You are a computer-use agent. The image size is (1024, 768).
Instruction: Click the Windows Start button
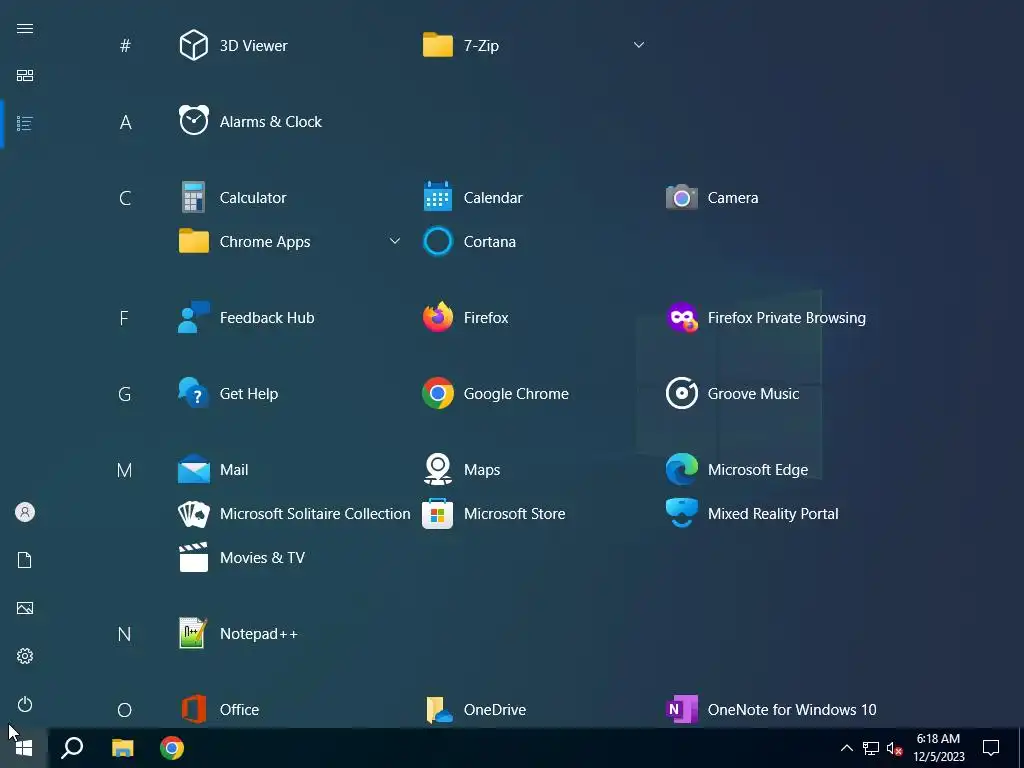pos(24,748)
